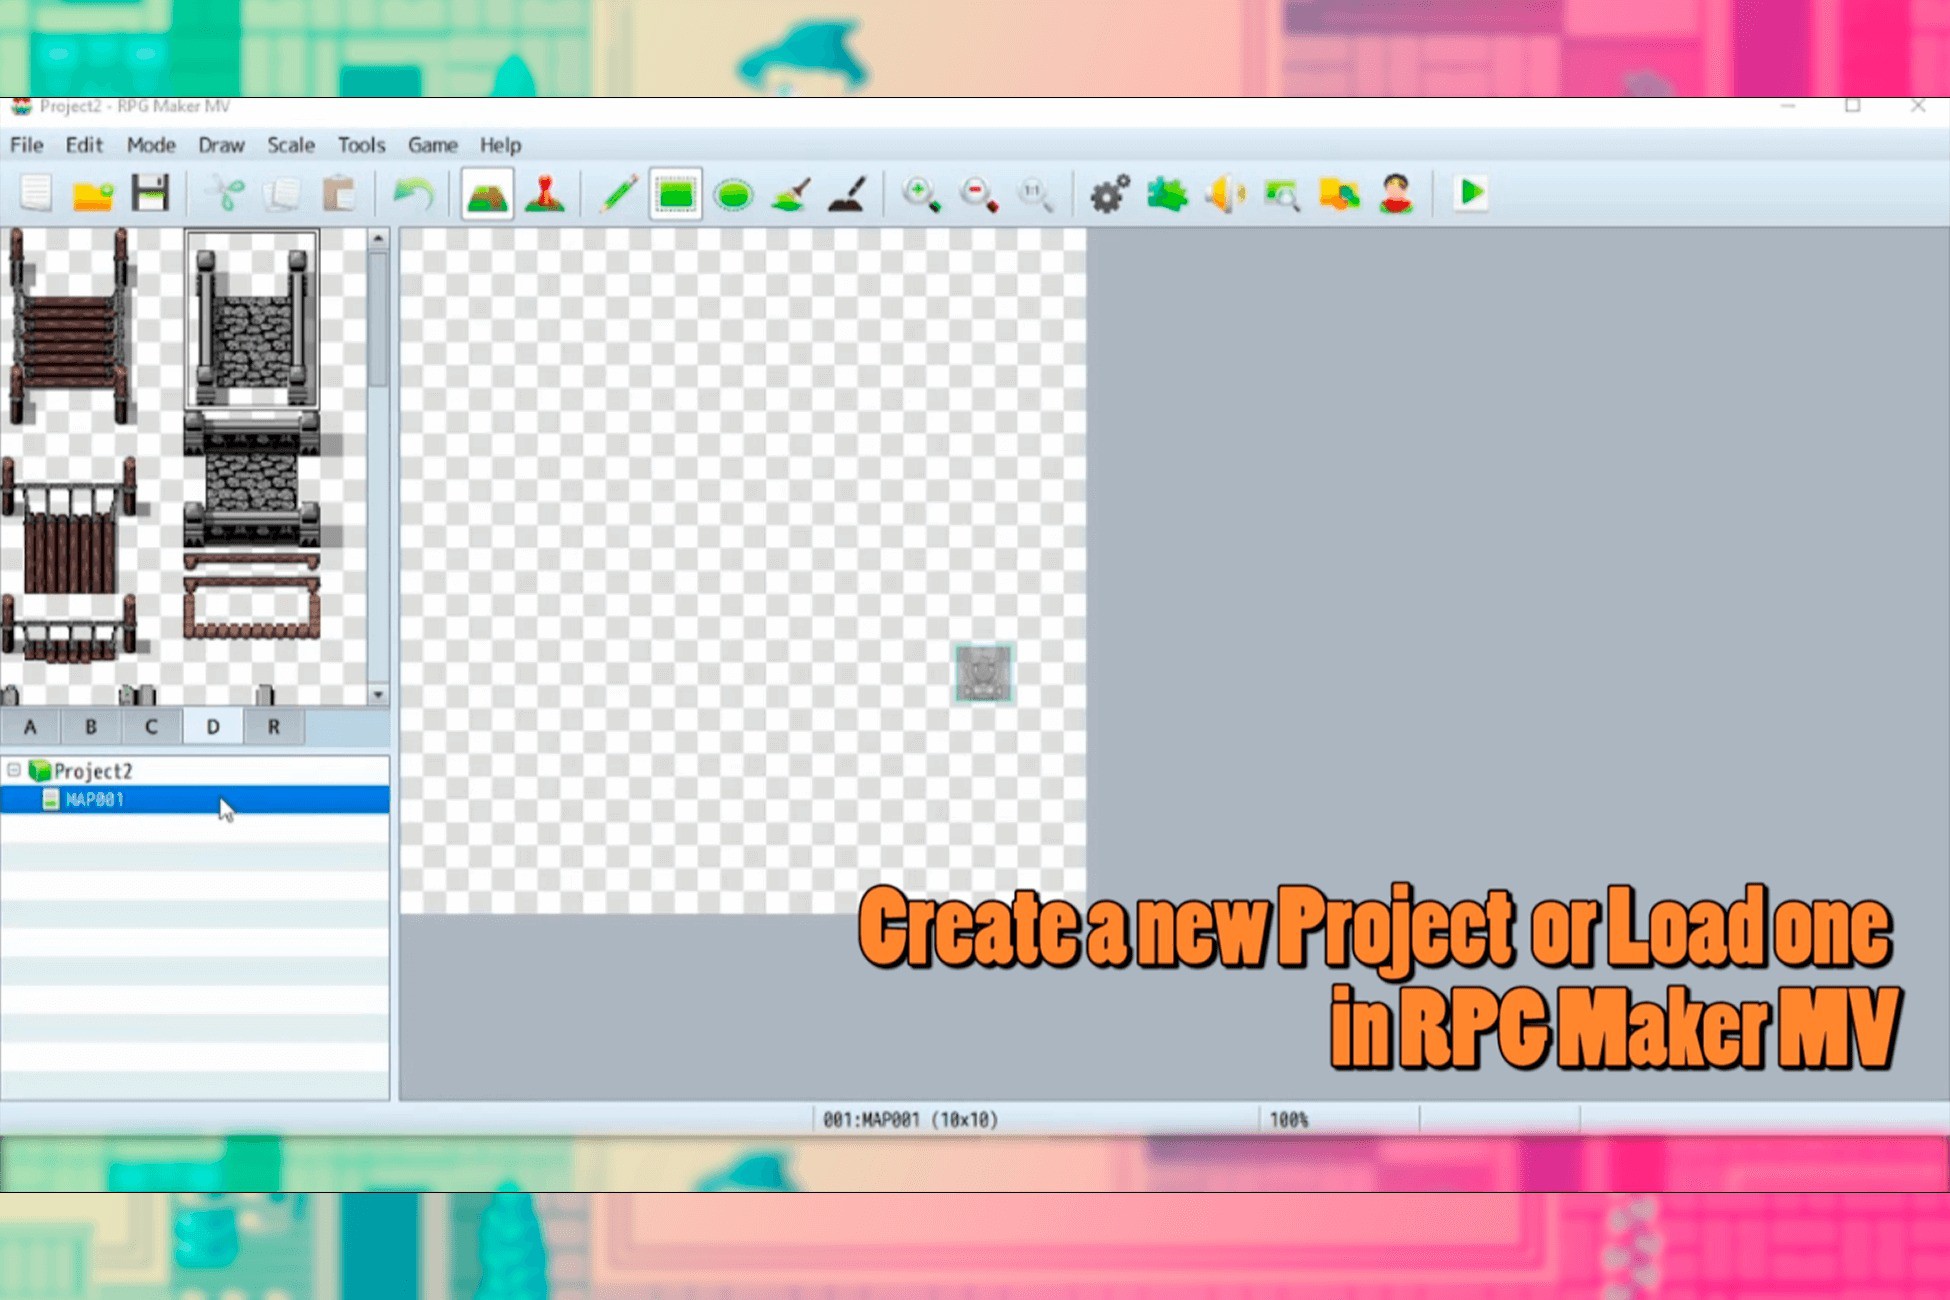The image size is (1950, 1300).
Task: Open the Edit menu
Action: pyautogui.click(x=84, y=145)
